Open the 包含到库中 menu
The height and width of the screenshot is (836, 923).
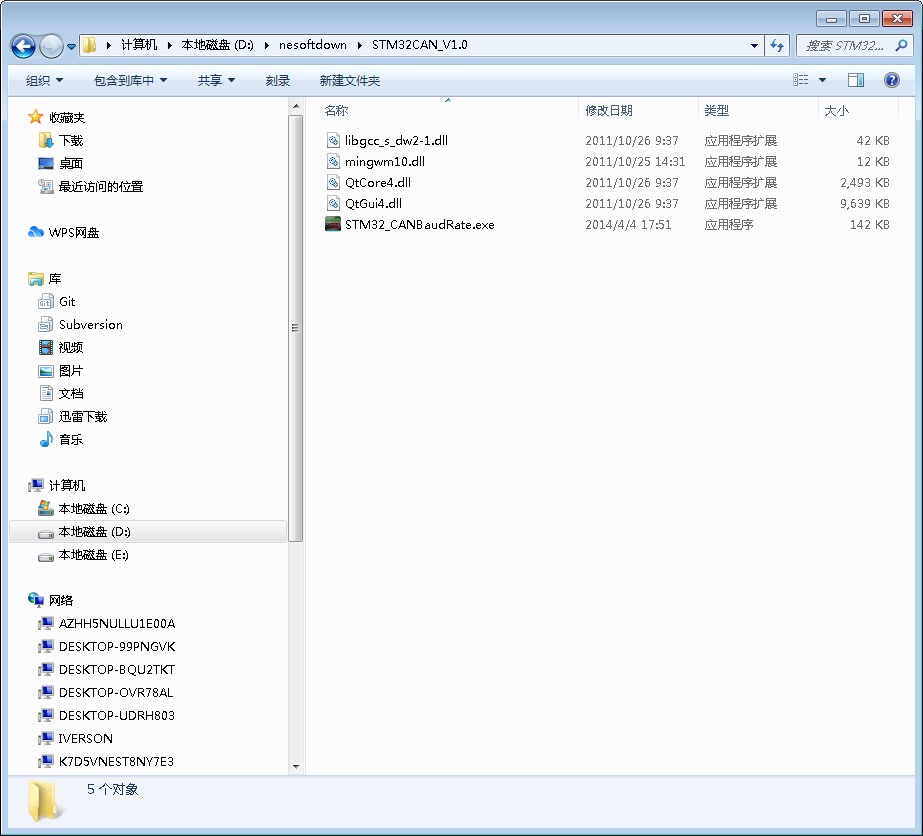(131, 80)
